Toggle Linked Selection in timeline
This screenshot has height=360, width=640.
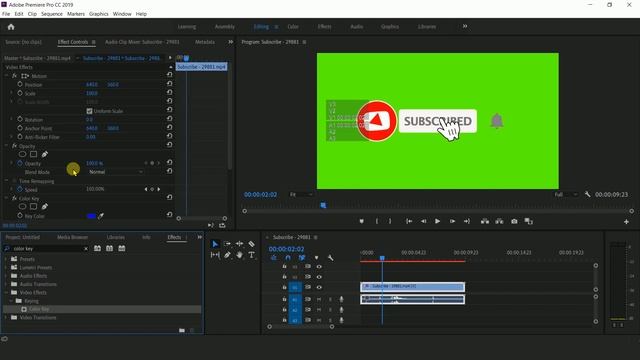coord(302,258)
